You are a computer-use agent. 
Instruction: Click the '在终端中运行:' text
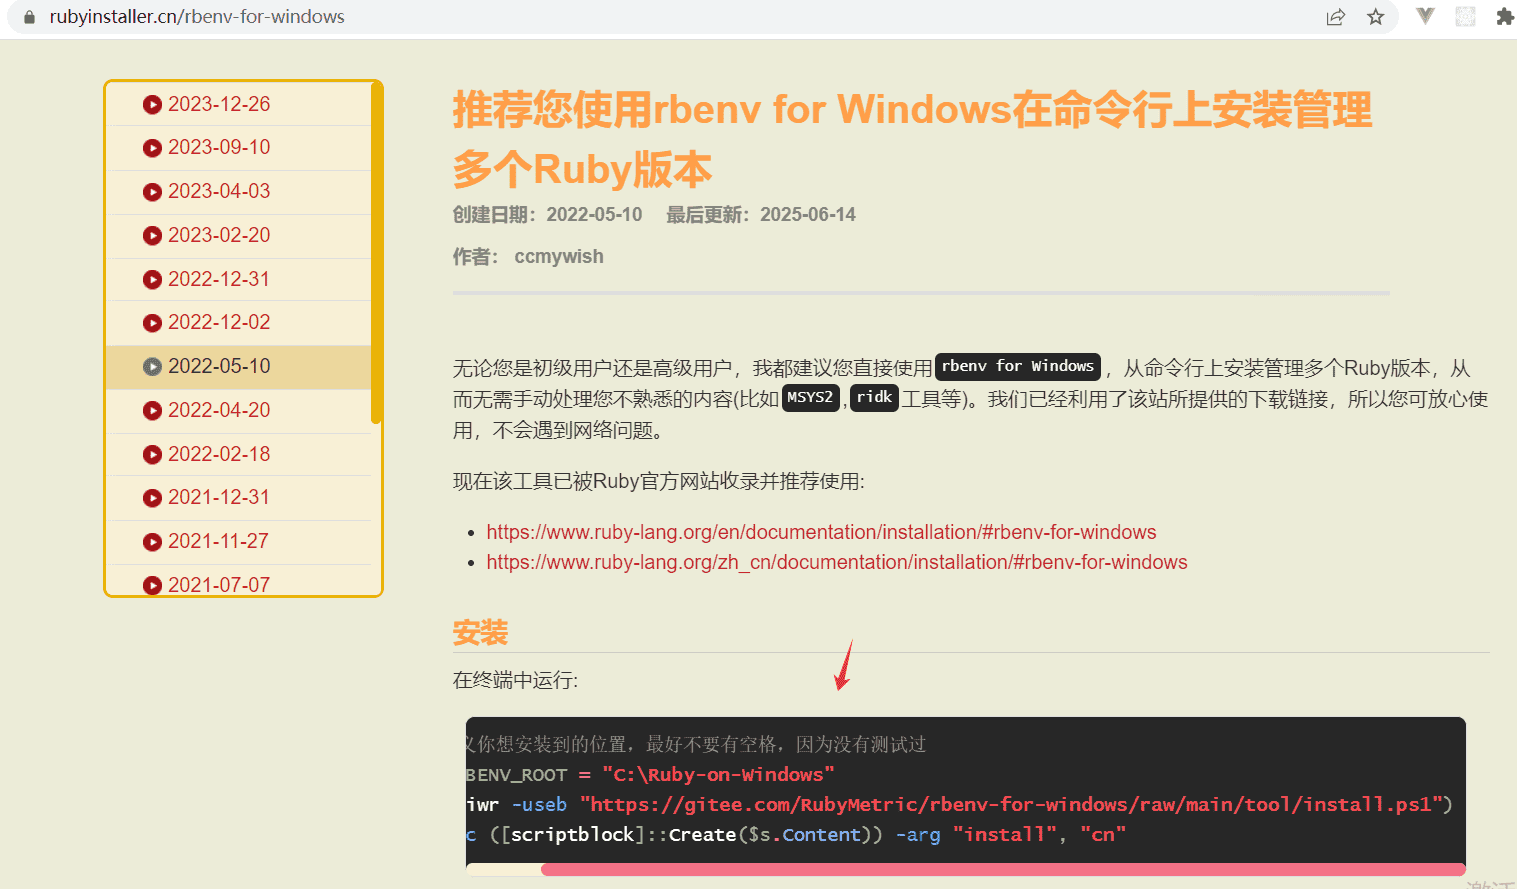point(515,681)
